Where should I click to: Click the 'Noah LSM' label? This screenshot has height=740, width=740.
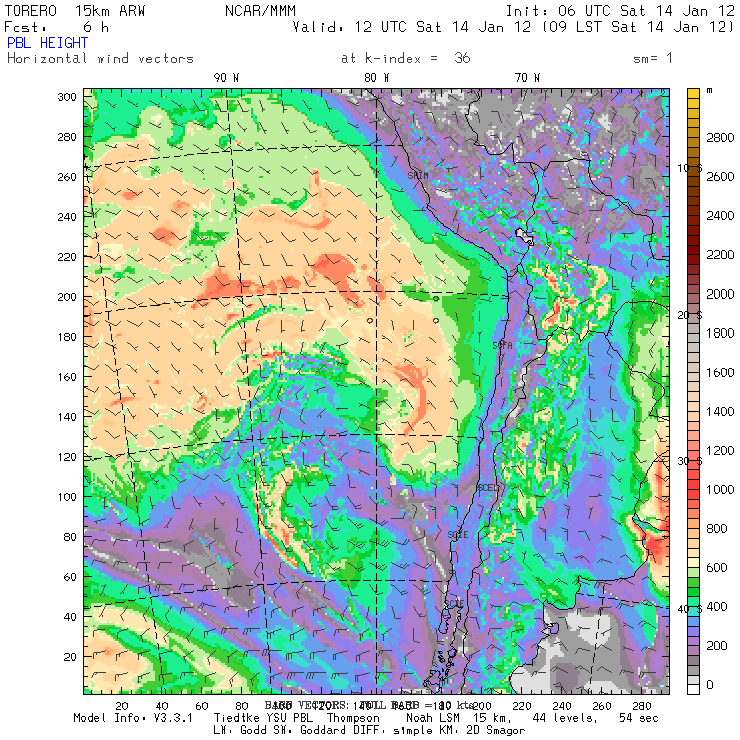[433, 718]
